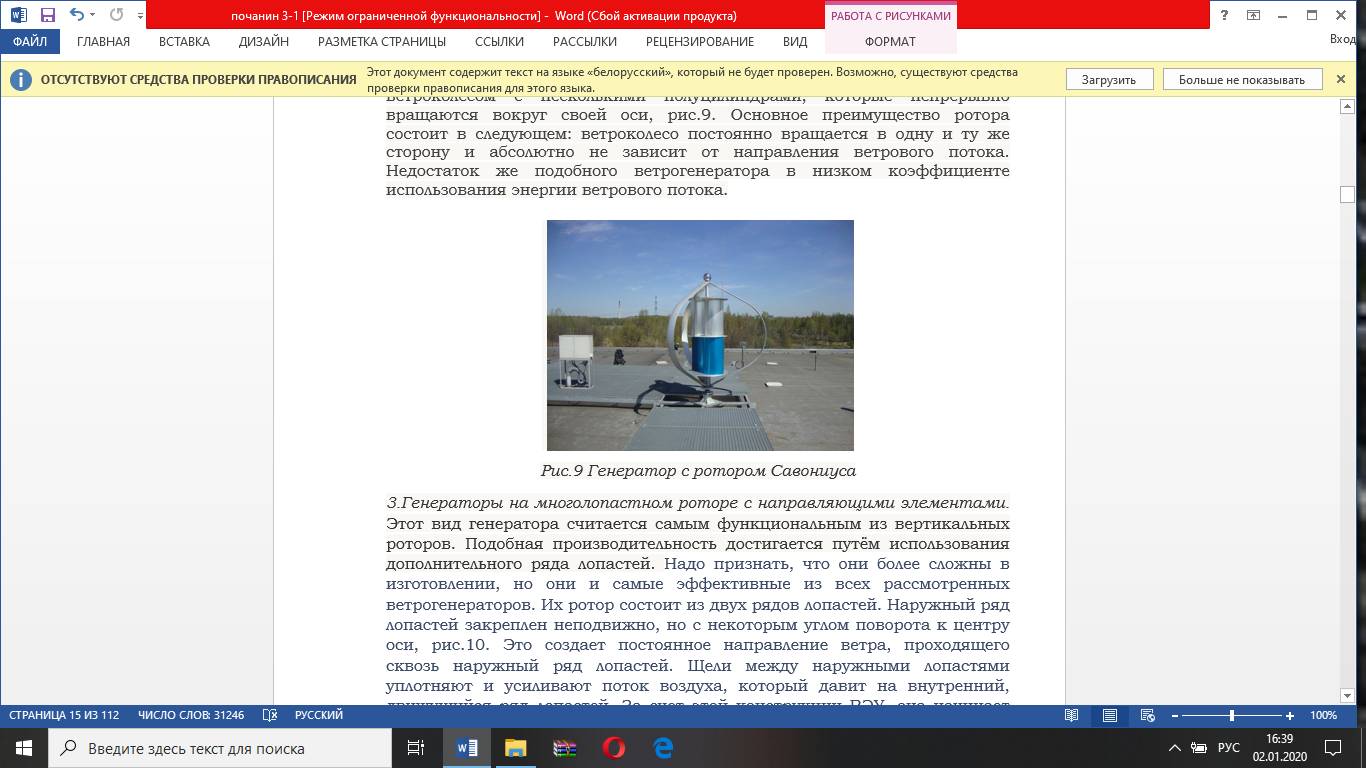Viewport: 1366px width, 768px height.
Task: Click the Undo arrow icon
Action: (76, 15)
